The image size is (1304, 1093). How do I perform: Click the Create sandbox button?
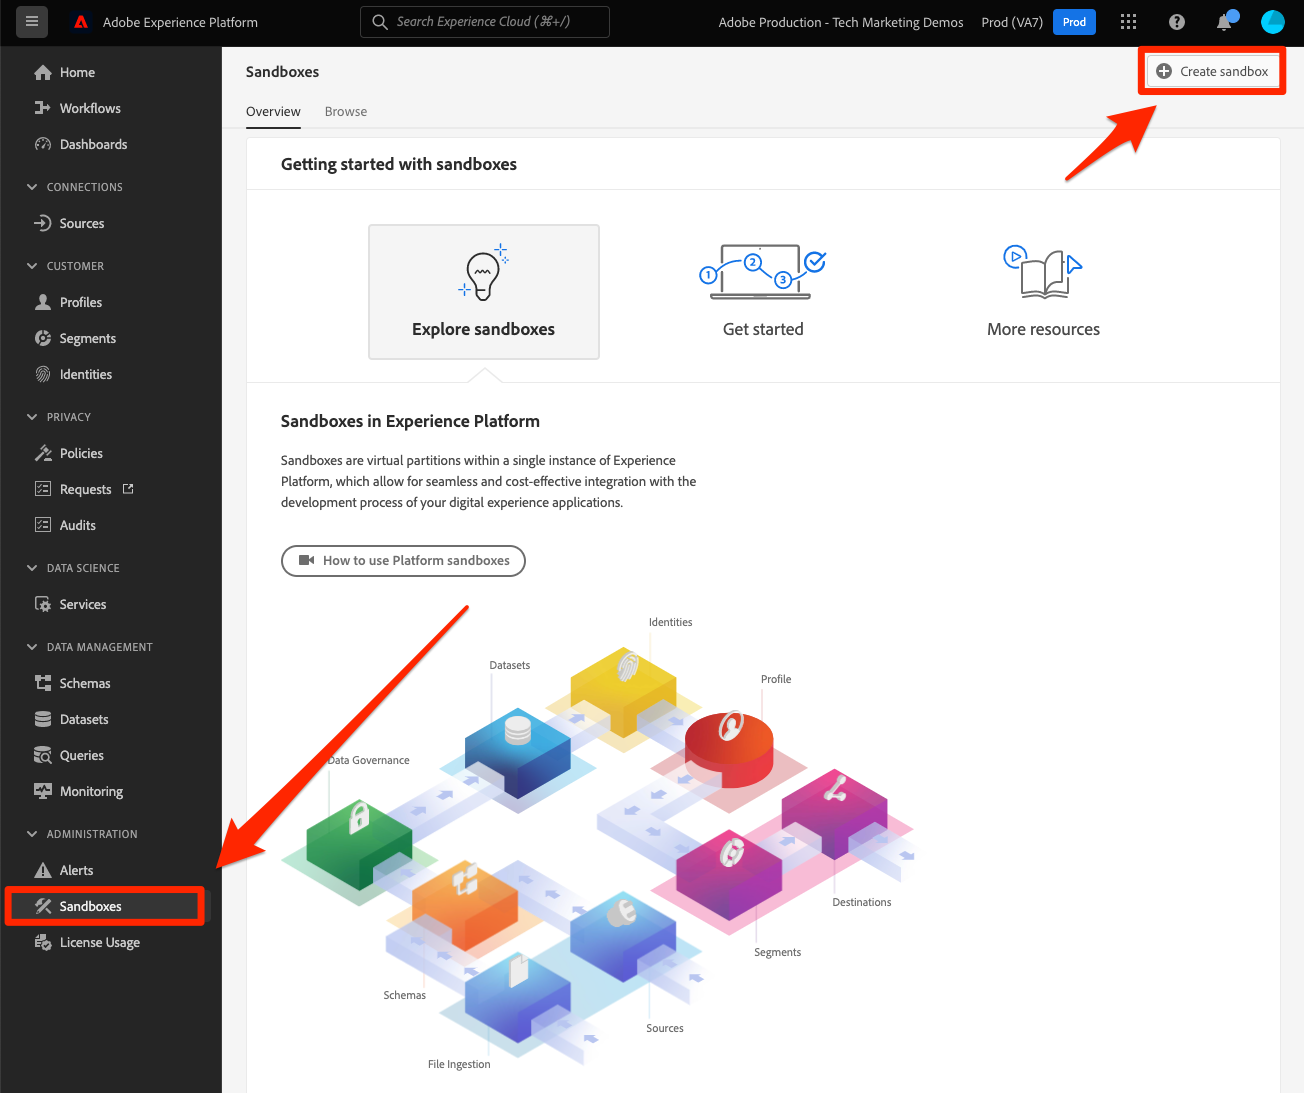click(1212, 71)
